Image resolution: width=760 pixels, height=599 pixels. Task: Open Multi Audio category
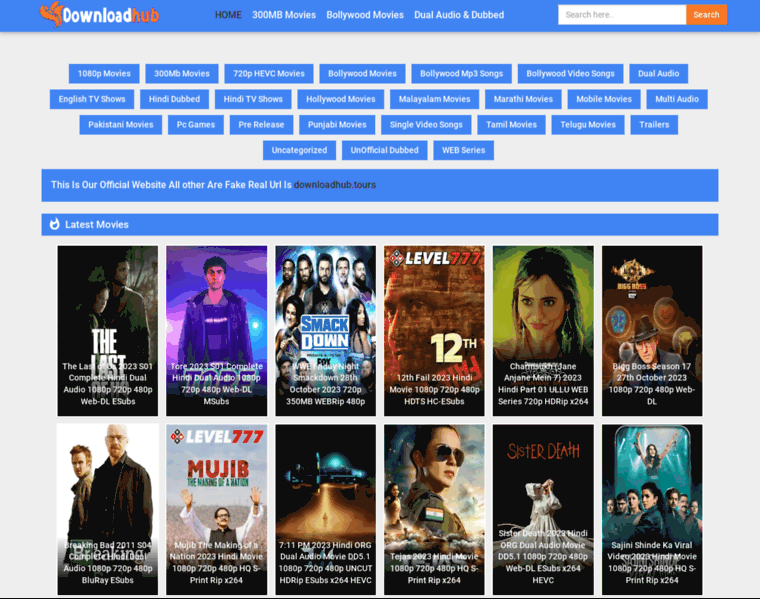pos(677,99)
